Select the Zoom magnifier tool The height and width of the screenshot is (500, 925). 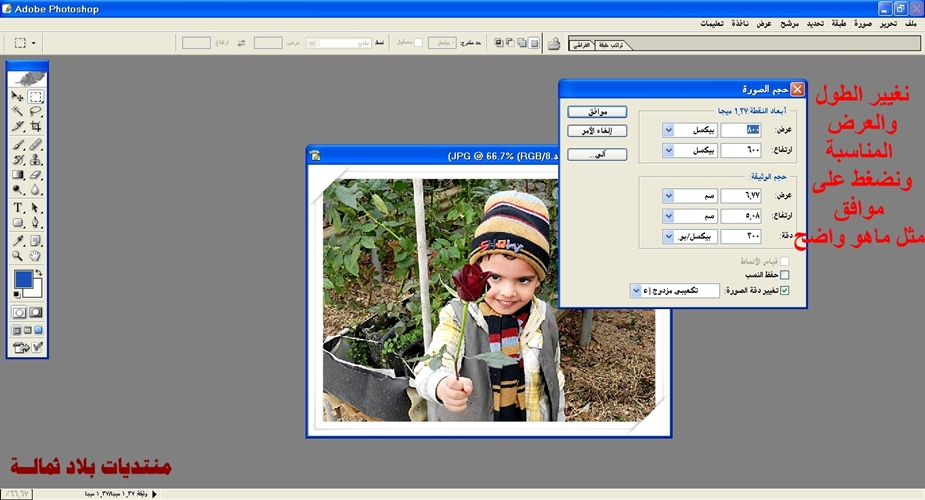click(18, 255)
